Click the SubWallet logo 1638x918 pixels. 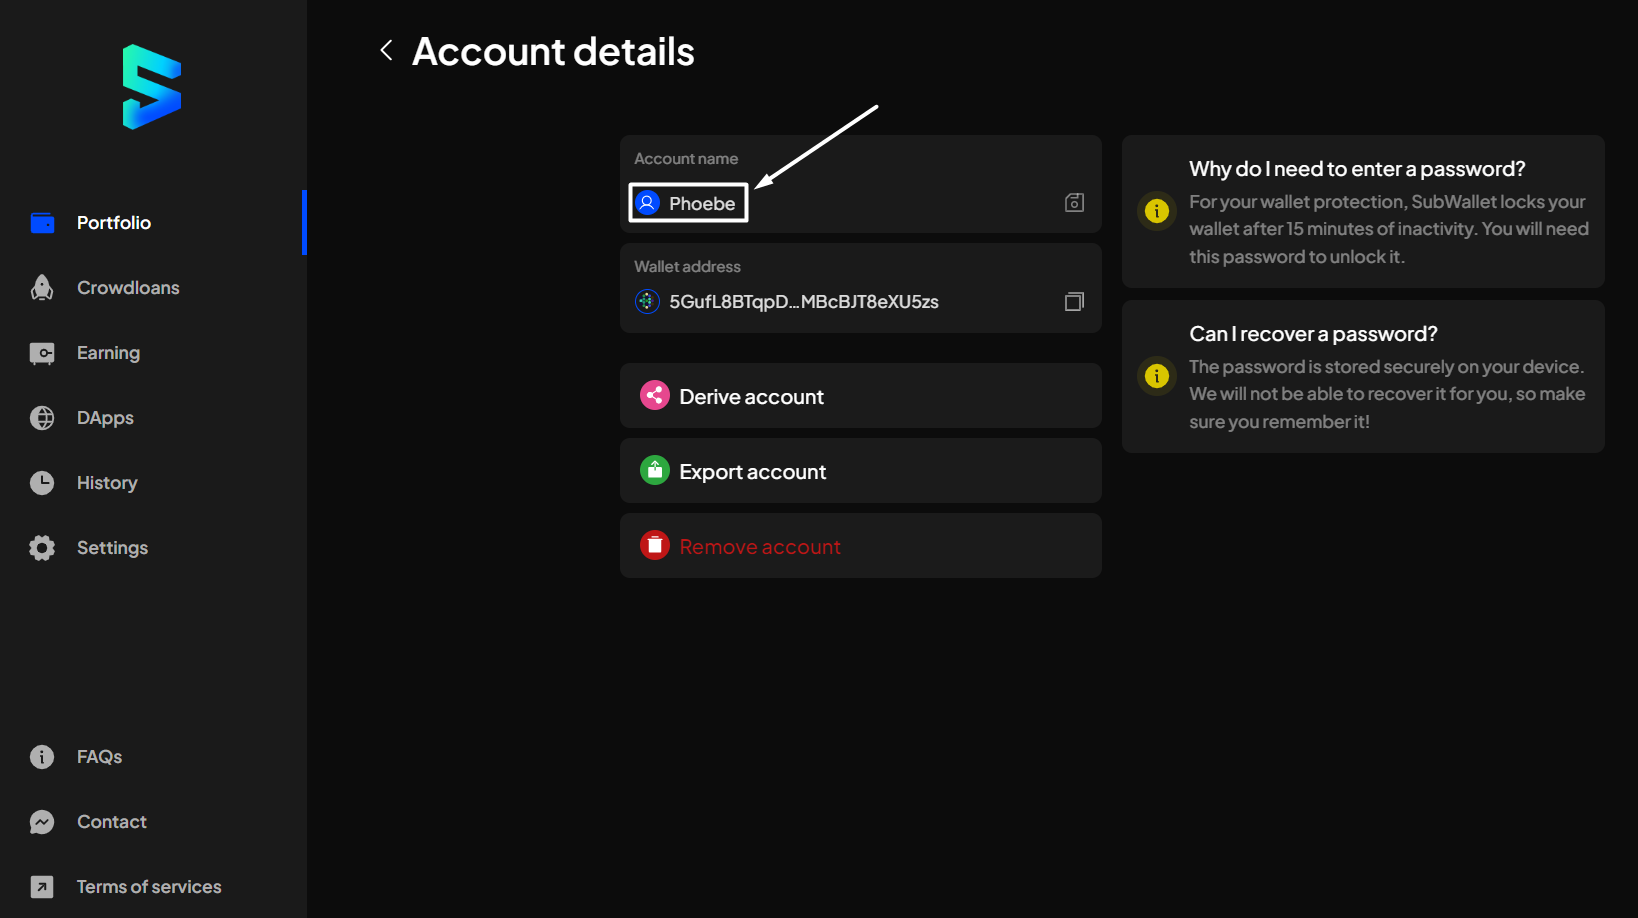point(152,87)
